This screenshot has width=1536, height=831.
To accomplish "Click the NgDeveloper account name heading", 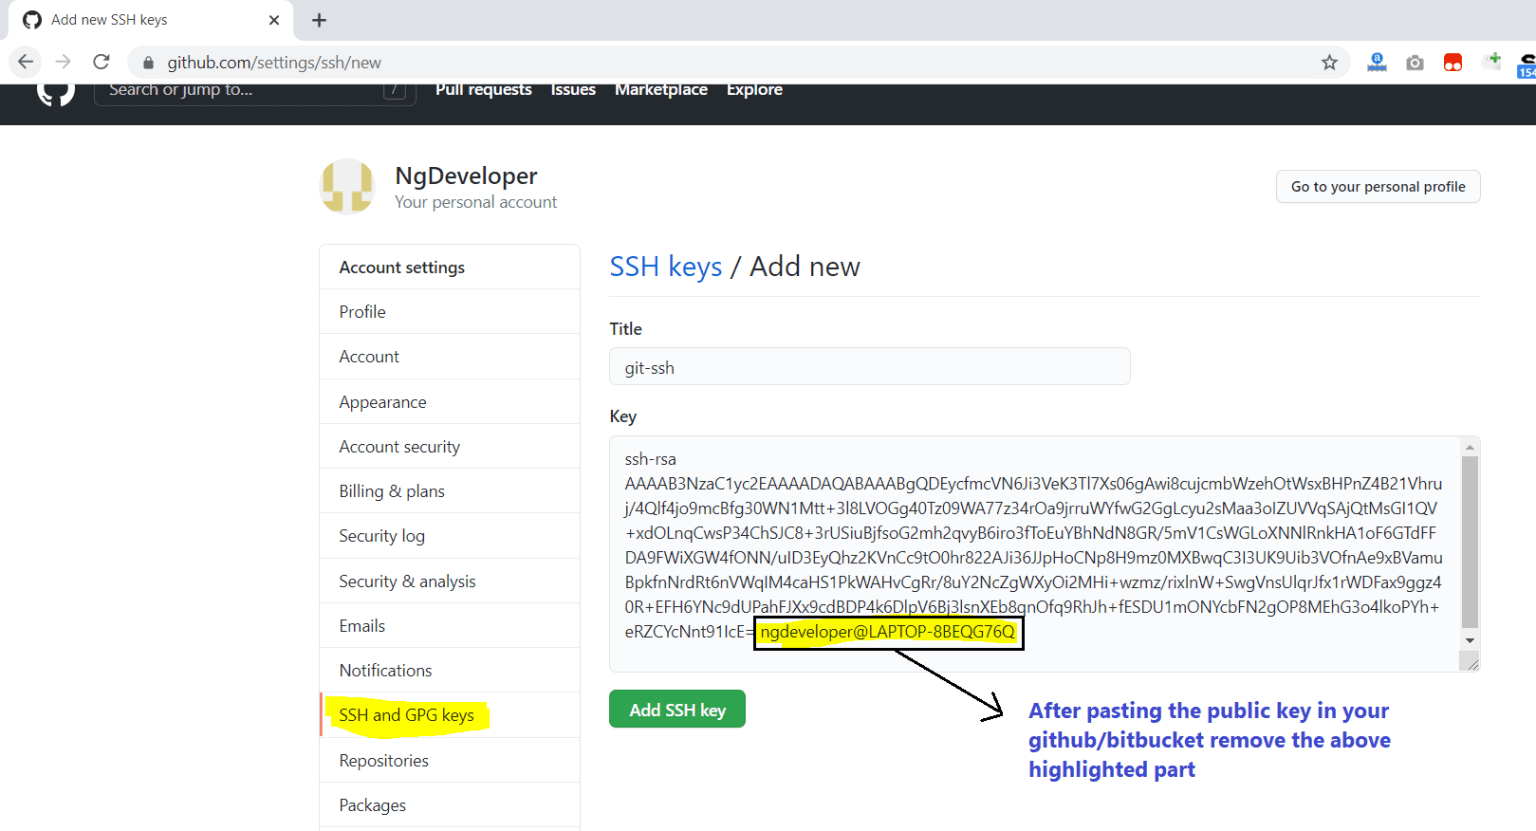I will (466, 176).
